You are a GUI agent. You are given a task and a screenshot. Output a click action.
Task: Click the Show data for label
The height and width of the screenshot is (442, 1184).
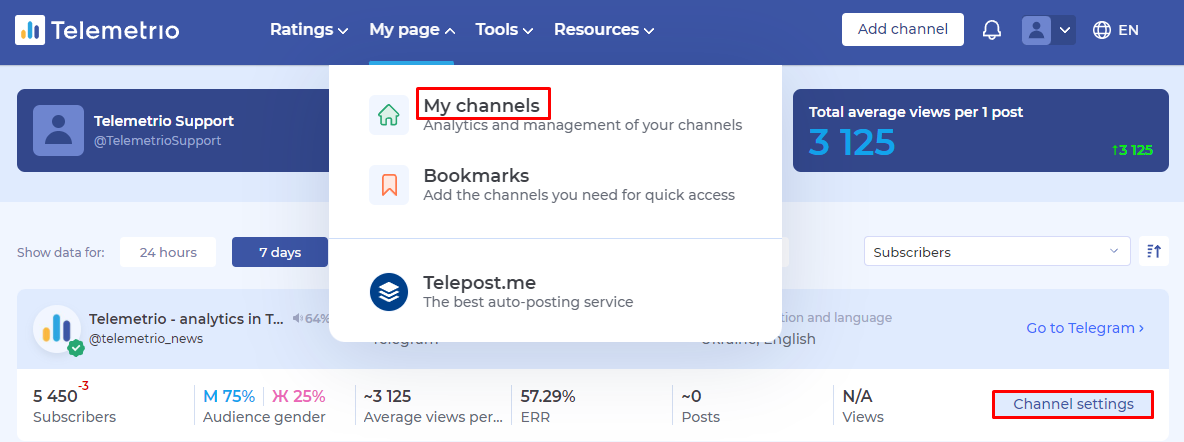(x=60, y=252)
